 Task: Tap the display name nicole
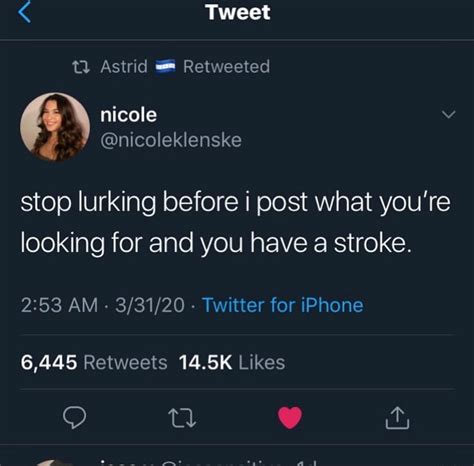tap(128, 115)
